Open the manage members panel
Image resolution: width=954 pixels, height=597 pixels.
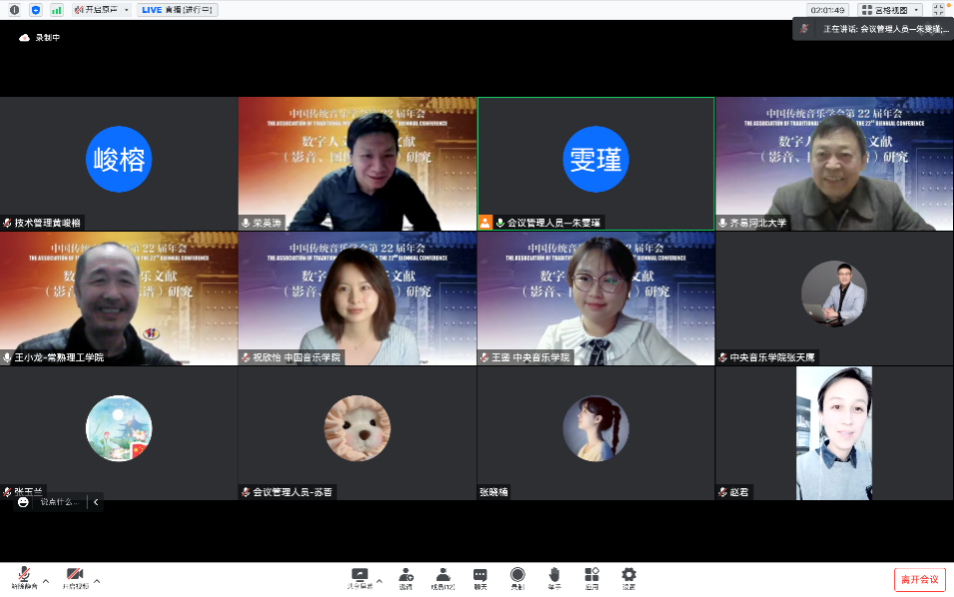pos(442,575)
